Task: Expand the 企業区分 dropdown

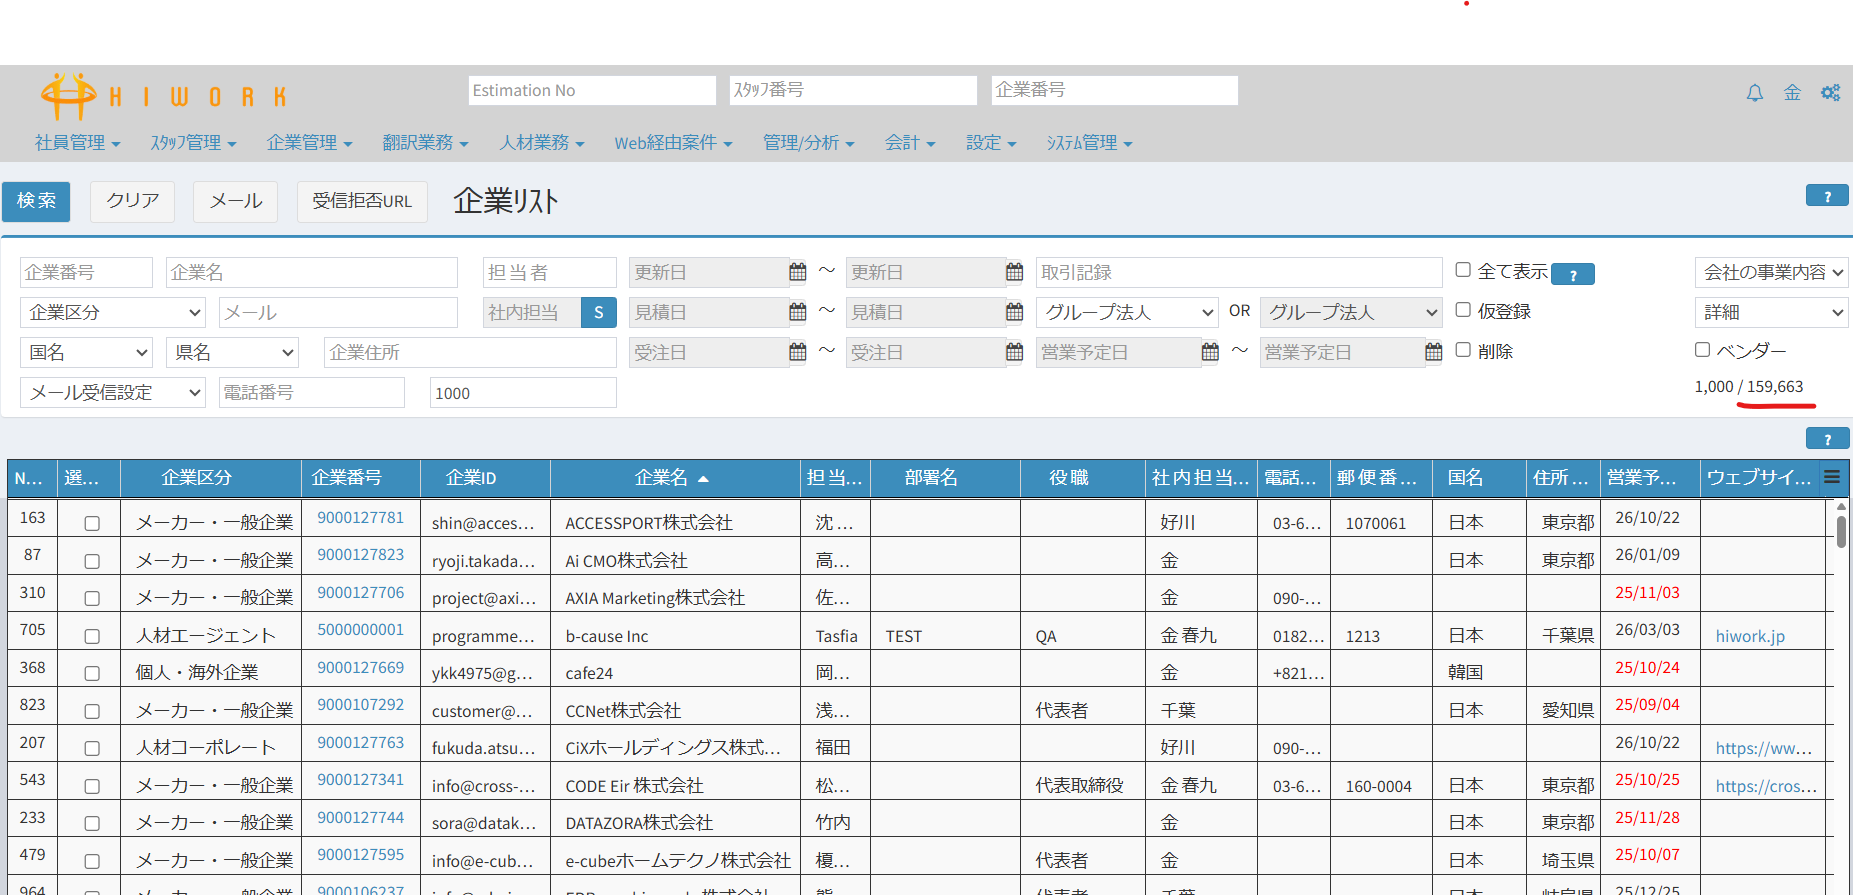Action: pyautogui.click(x=113, y=313)
